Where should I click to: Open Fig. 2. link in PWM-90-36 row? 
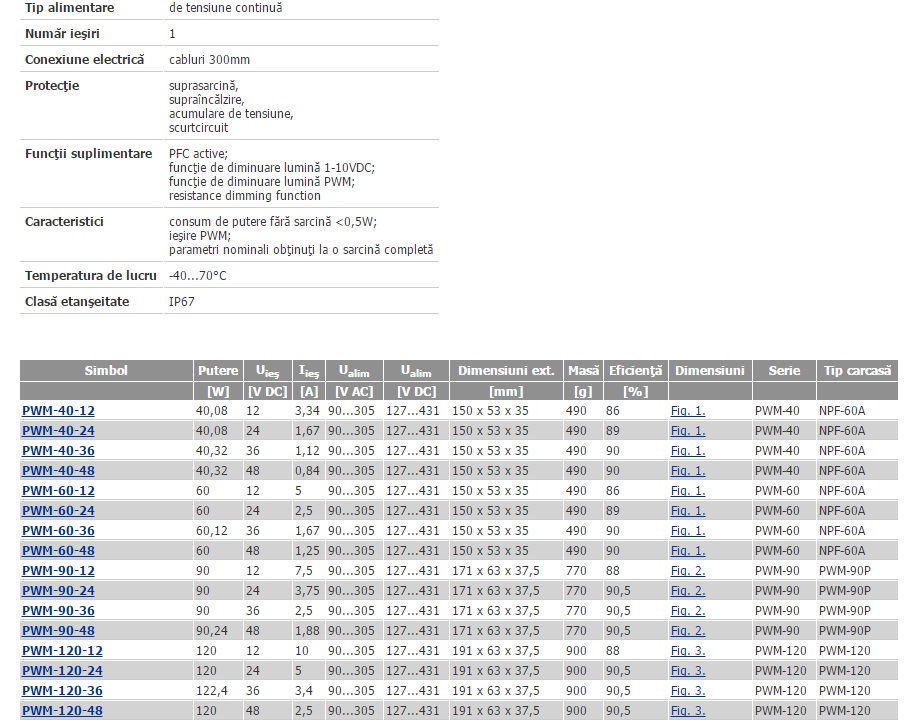688,611
